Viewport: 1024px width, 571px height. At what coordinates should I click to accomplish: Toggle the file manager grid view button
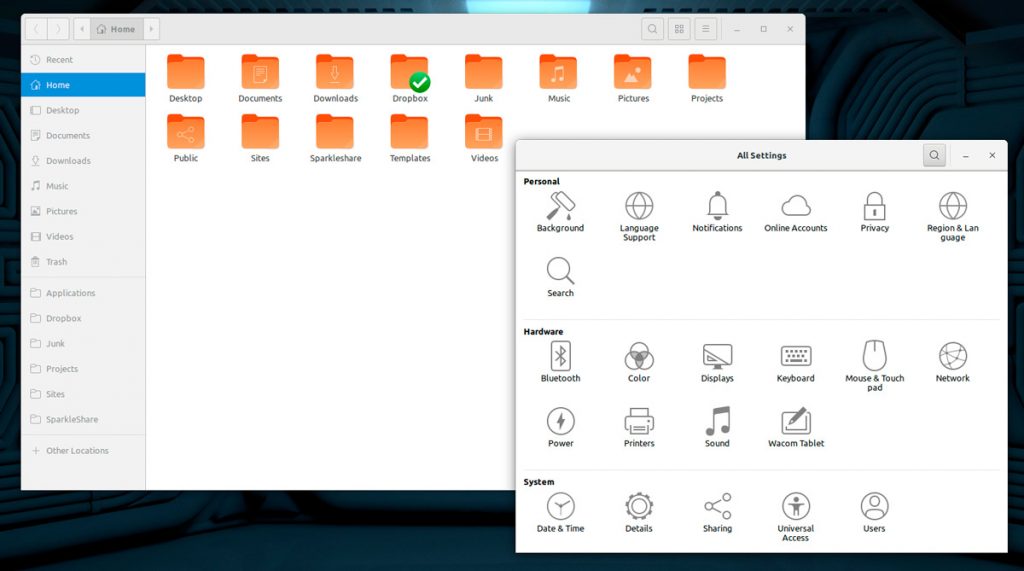coord(680,29)
